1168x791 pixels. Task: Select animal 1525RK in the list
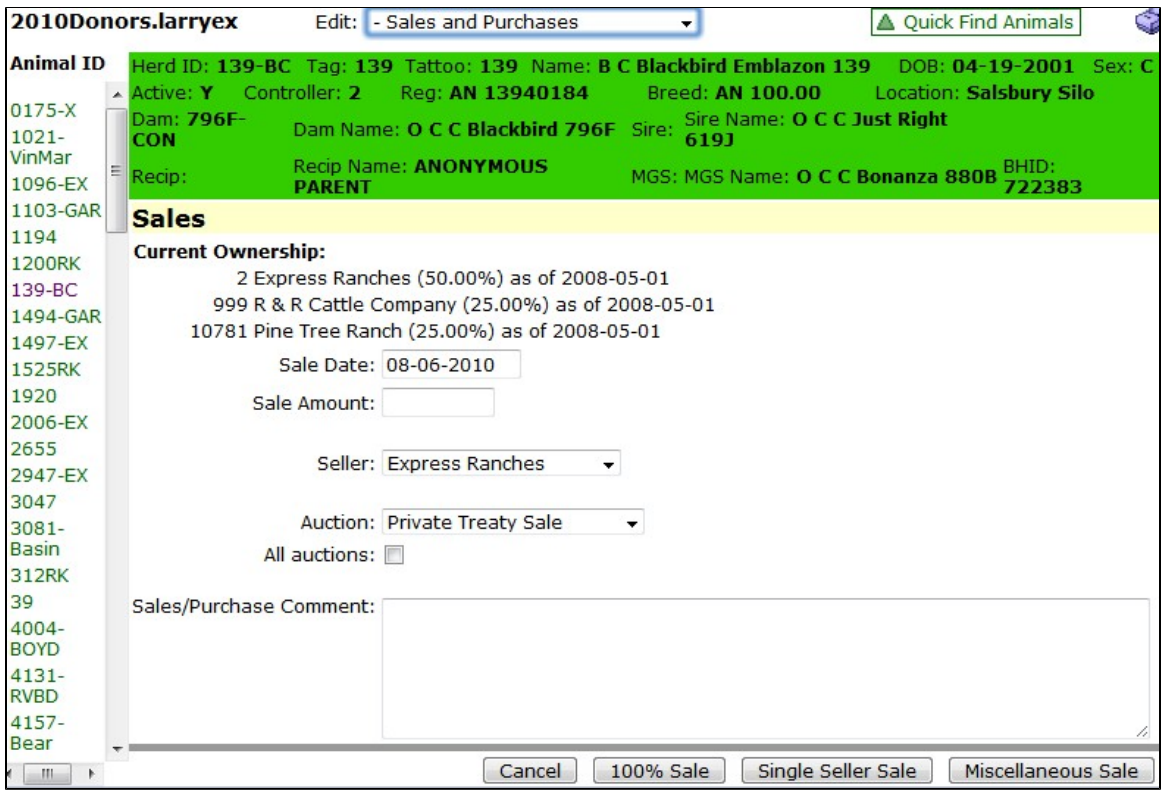pos(45,369)
